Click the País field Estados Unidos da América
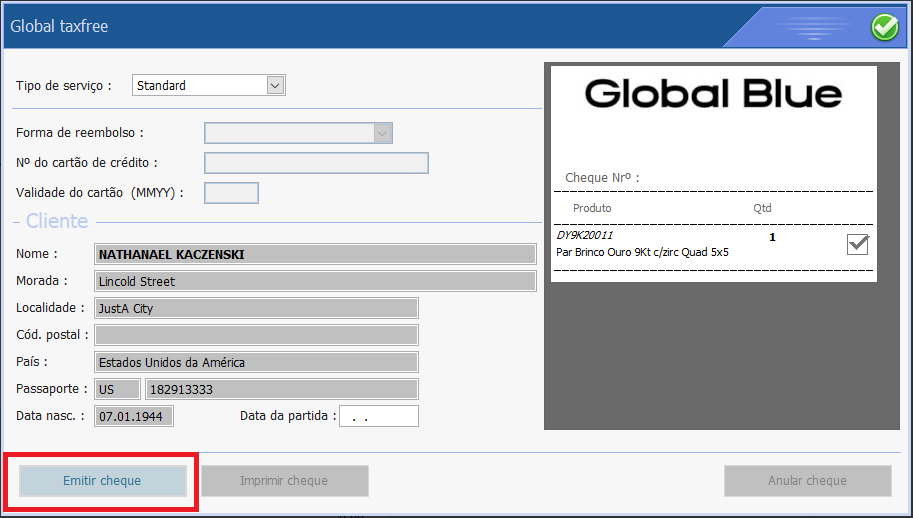913x518 pixels. 256,362
